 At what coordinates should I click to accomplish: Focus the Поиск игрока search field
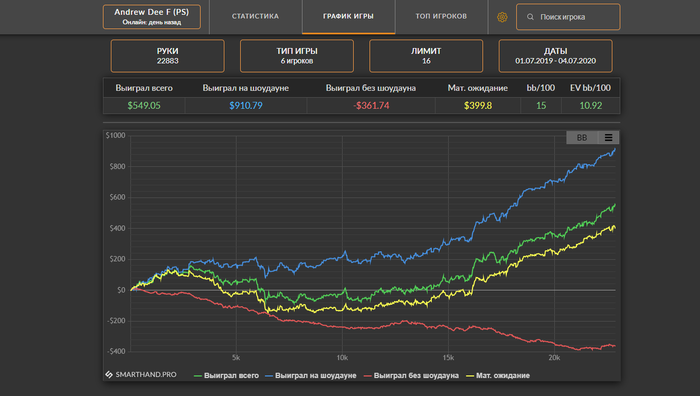pyautogui.click(x=568, y=17)
